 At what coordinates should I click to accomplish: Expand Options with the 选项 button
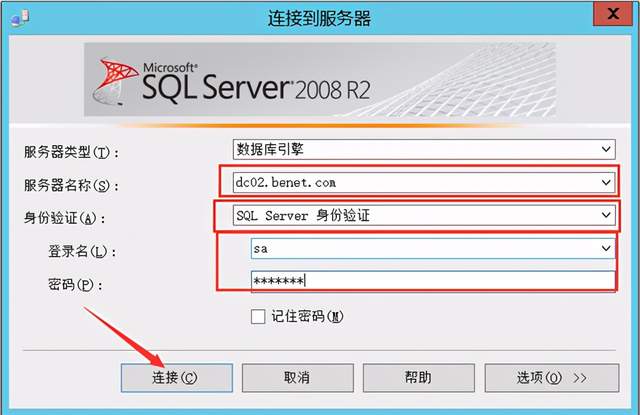(x=552, y=378)
